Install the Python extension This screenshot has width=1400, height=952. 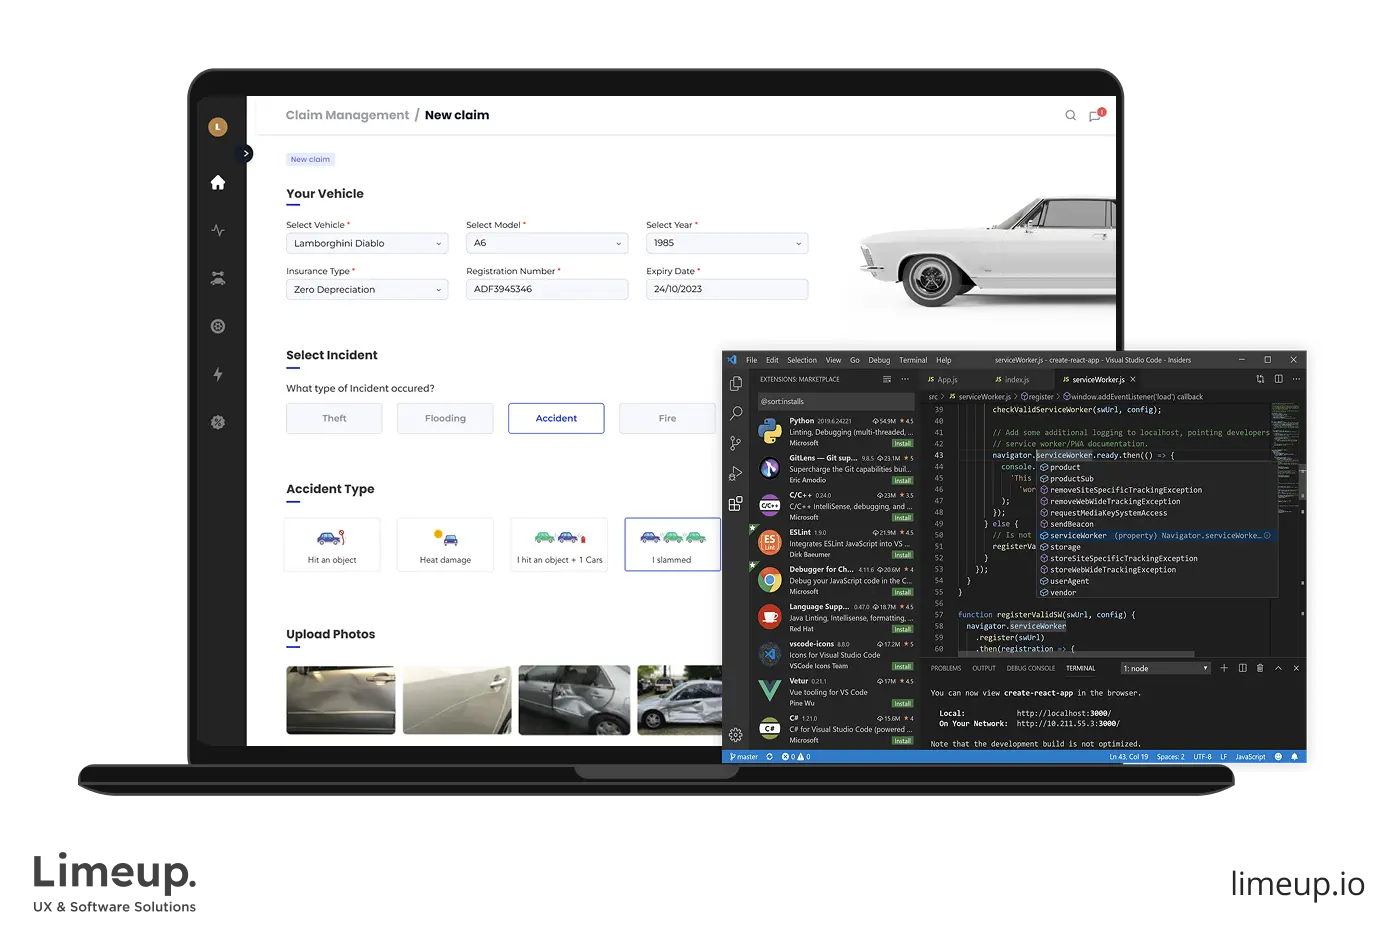(x=902, y=443)
